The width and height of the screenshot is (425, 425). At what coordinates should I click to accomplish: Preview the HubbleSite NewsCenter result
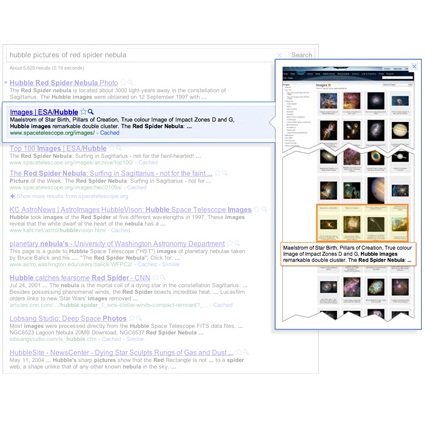(x=246, y=352)
